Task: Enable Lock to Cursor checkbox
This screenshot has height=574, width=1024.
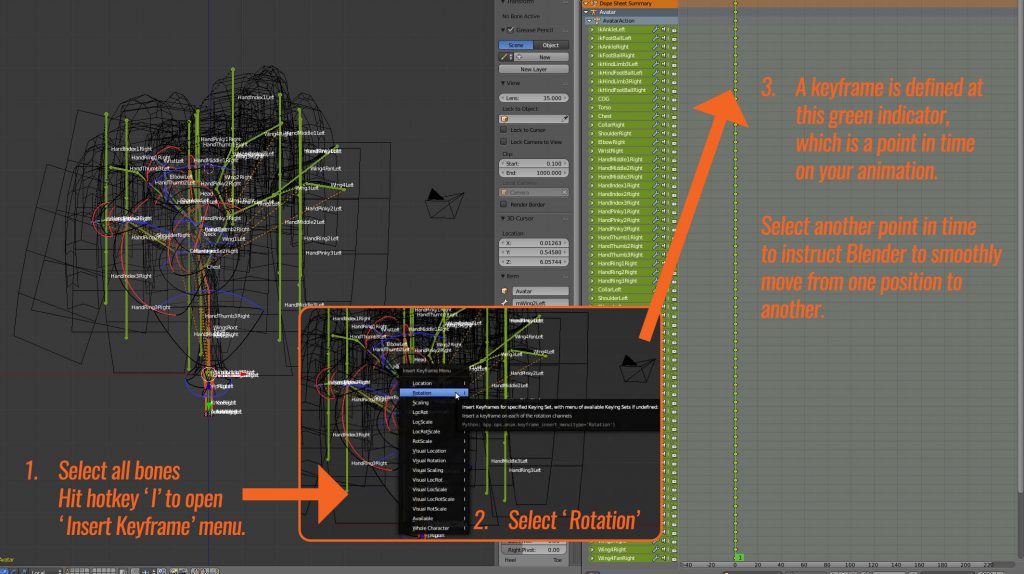Action: [x=504, y=130]
